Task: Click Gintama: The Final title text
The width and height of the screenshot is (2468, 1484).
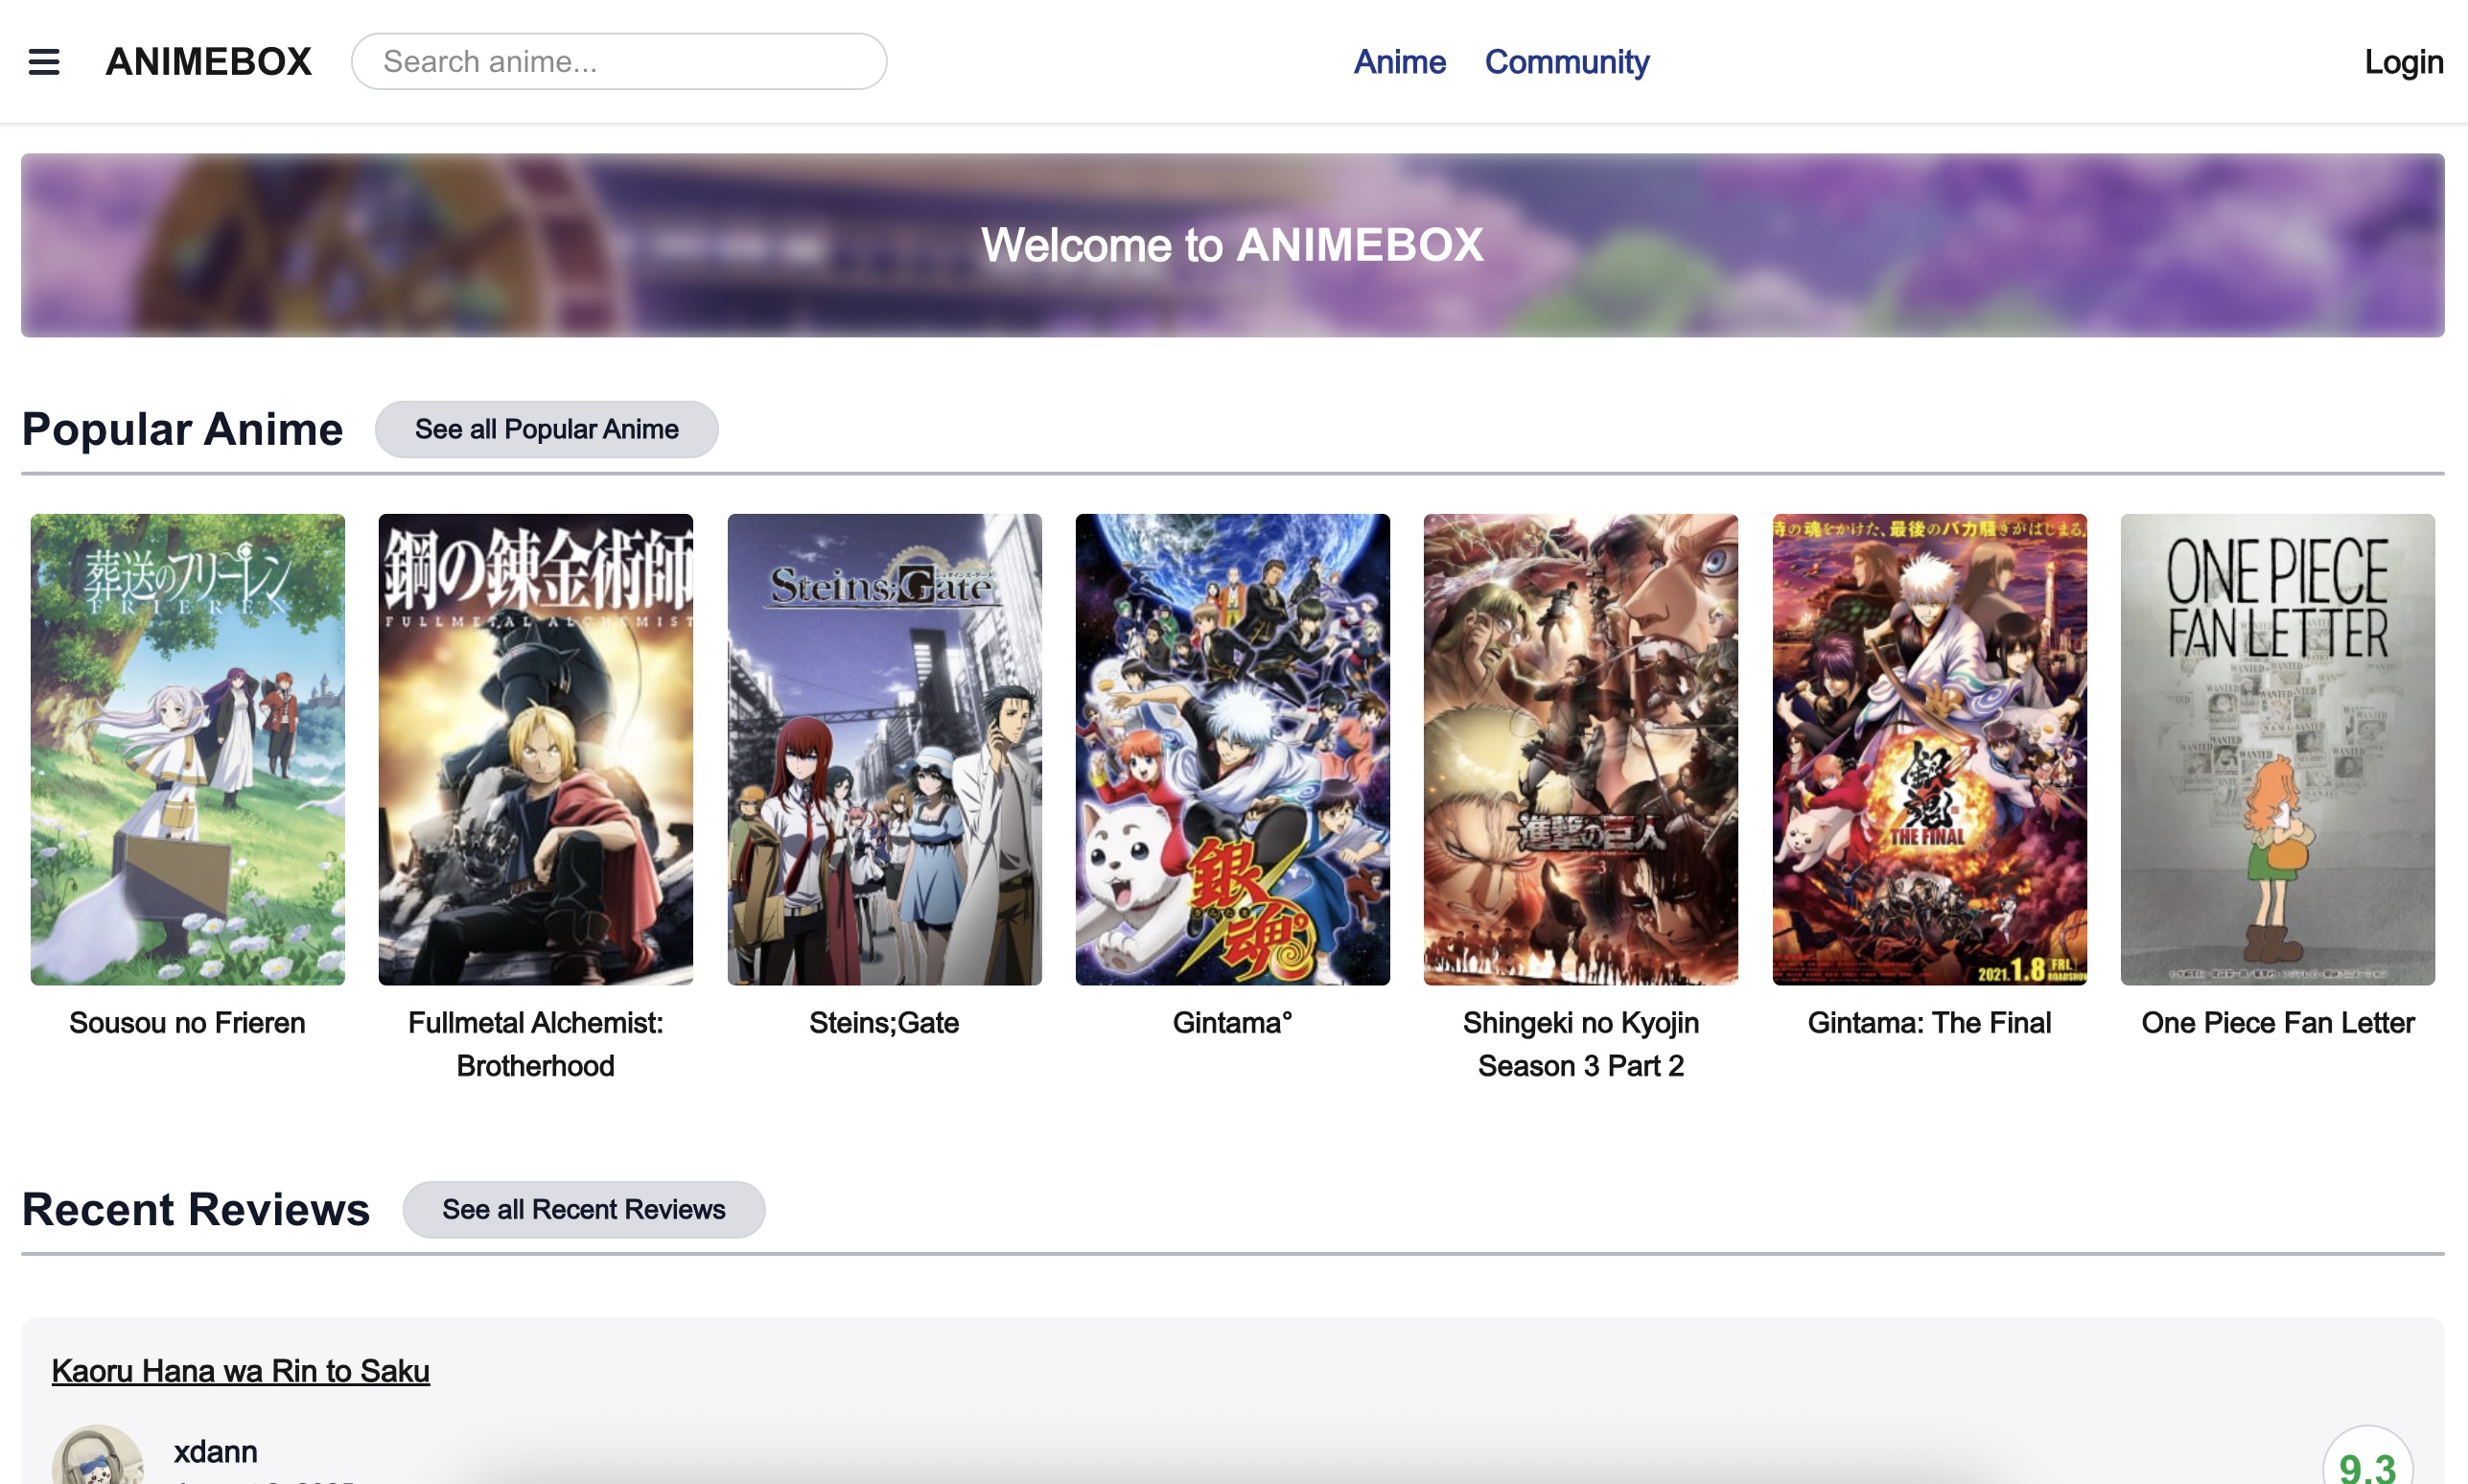Action: (1929, 1022)
